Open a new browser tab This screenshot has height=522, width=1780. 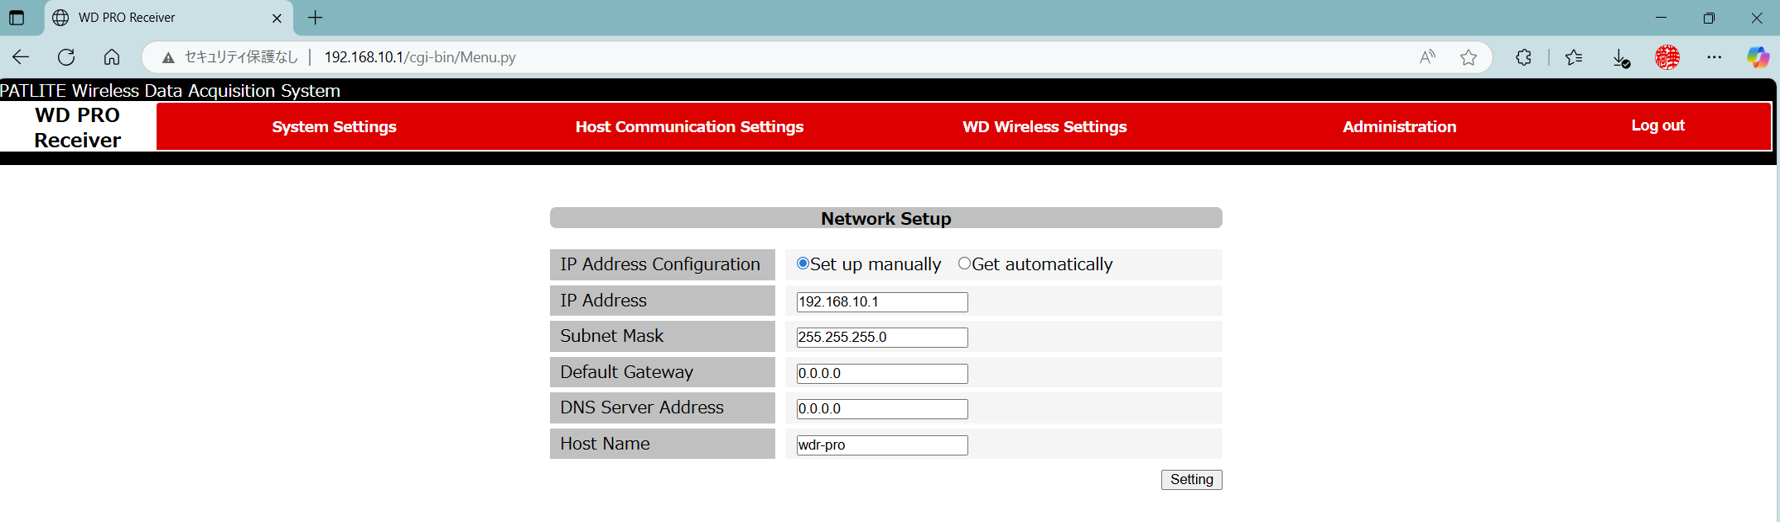(315, 18)
